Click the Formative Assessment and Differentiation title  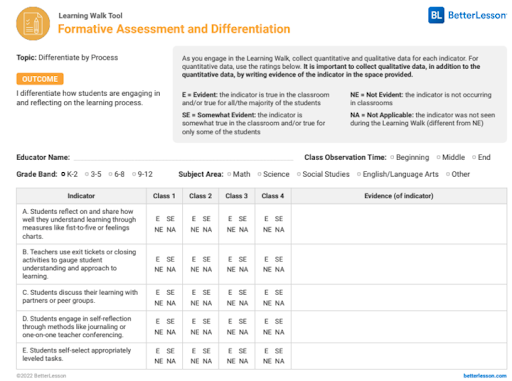174,29
